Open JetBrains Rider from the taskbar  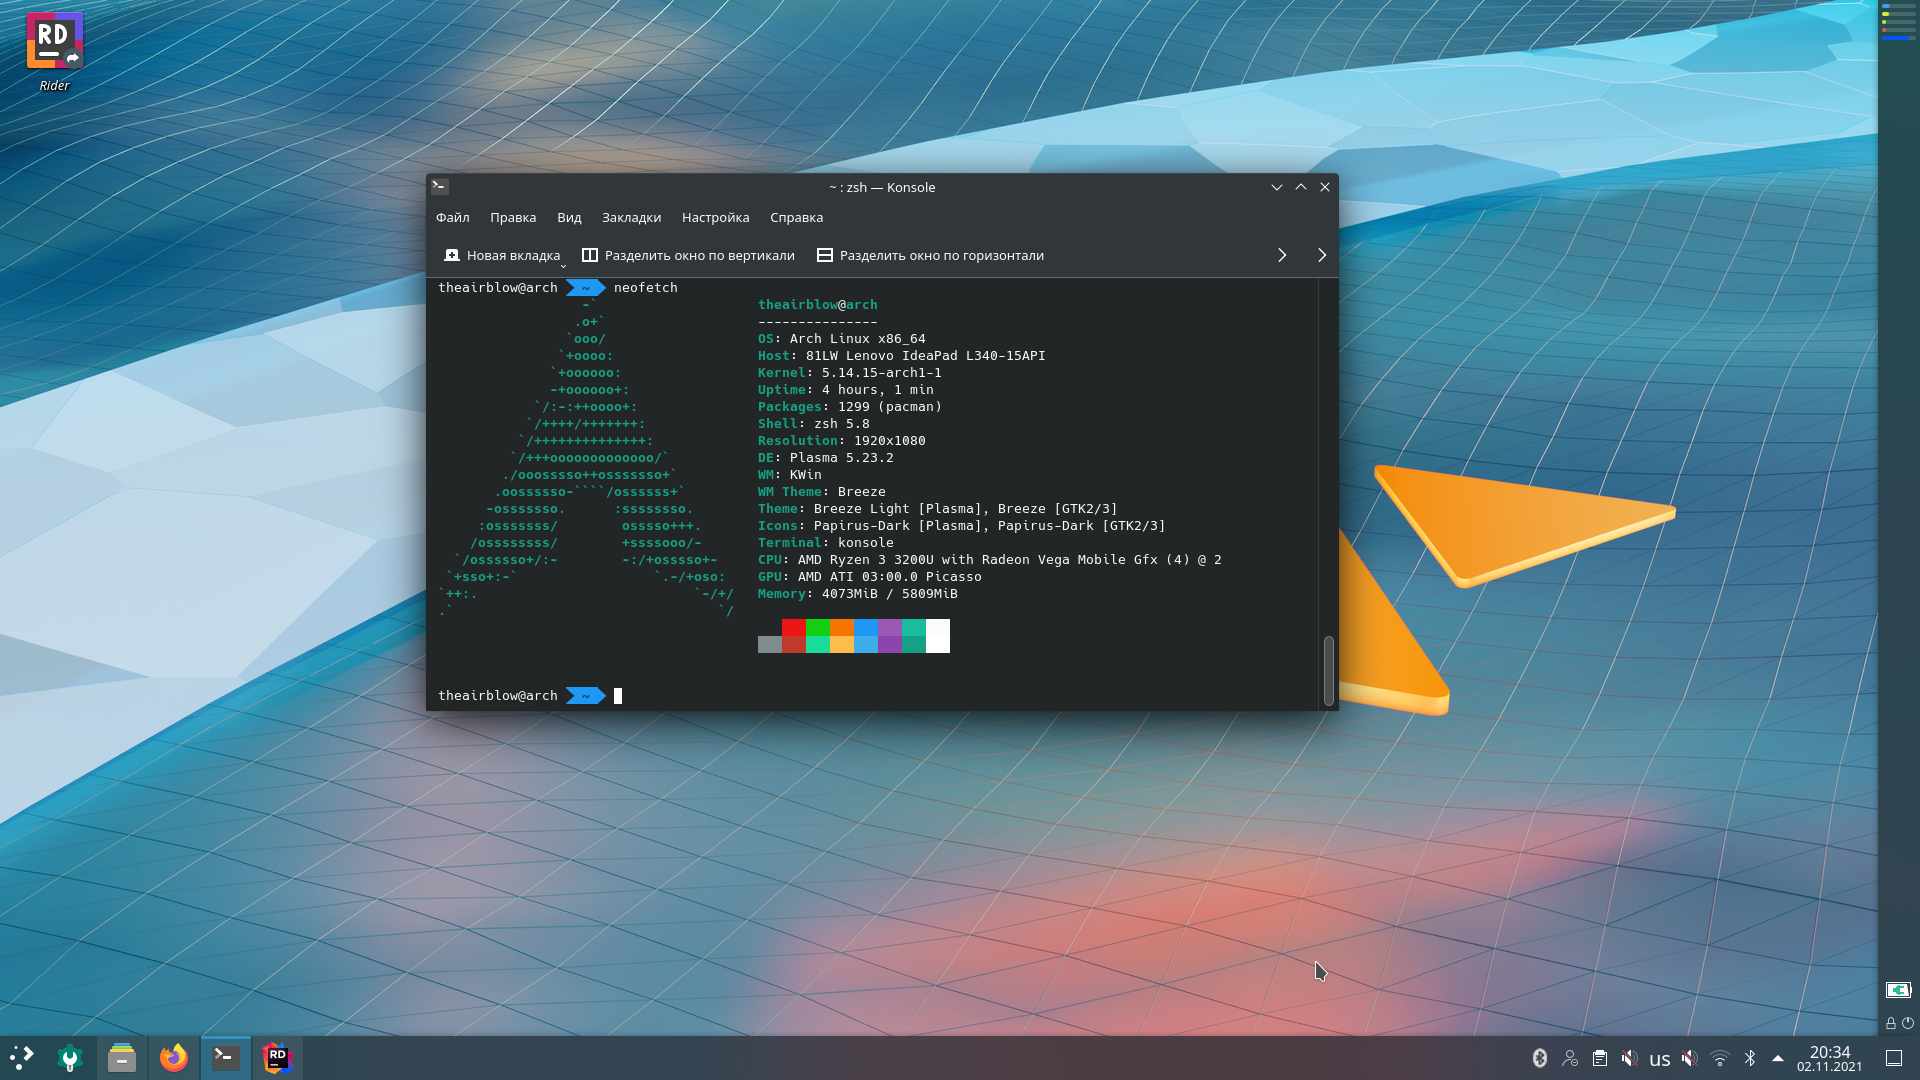(277, 1058)
